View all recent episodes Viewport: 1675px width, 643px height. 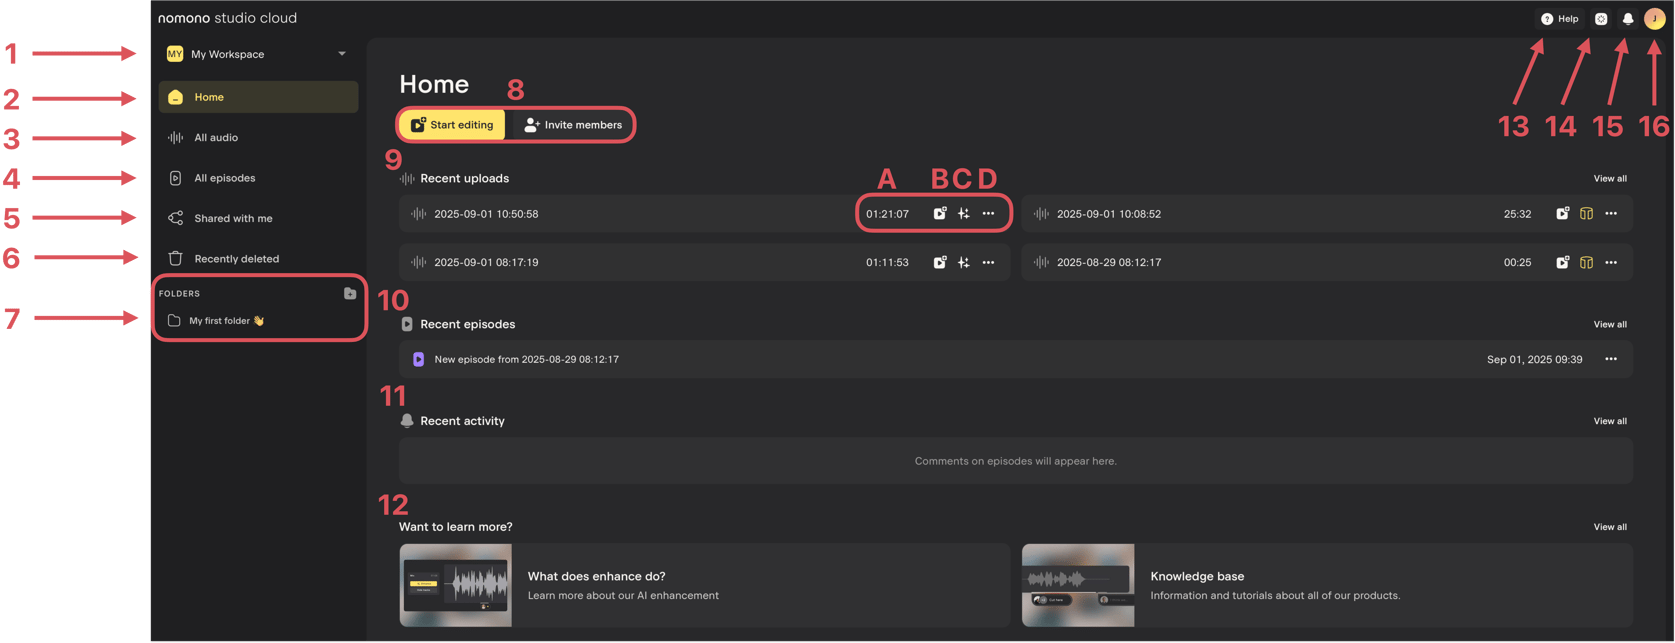(x=1610, y=325)
